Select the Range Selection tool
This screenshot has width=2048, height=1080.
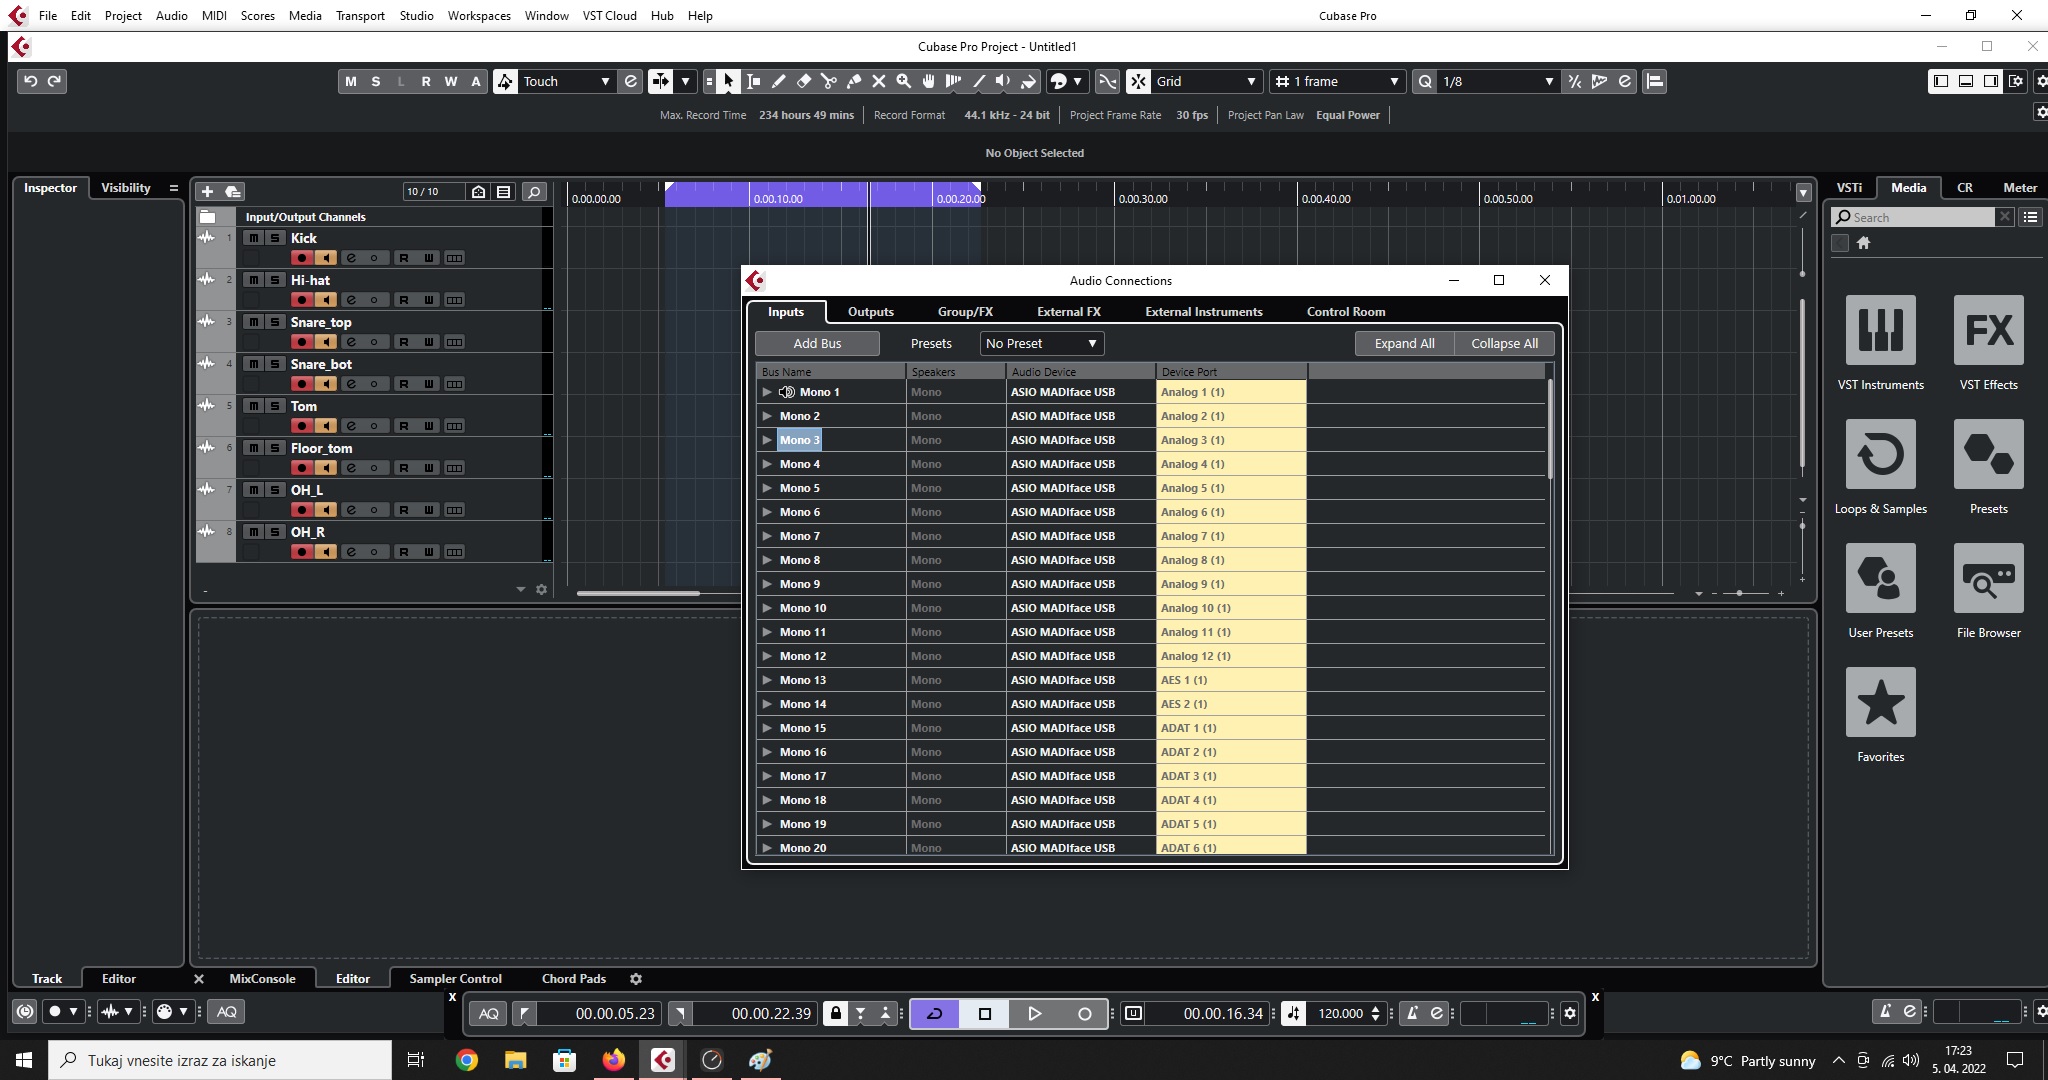pyautogui.click(x=753, y=81)
